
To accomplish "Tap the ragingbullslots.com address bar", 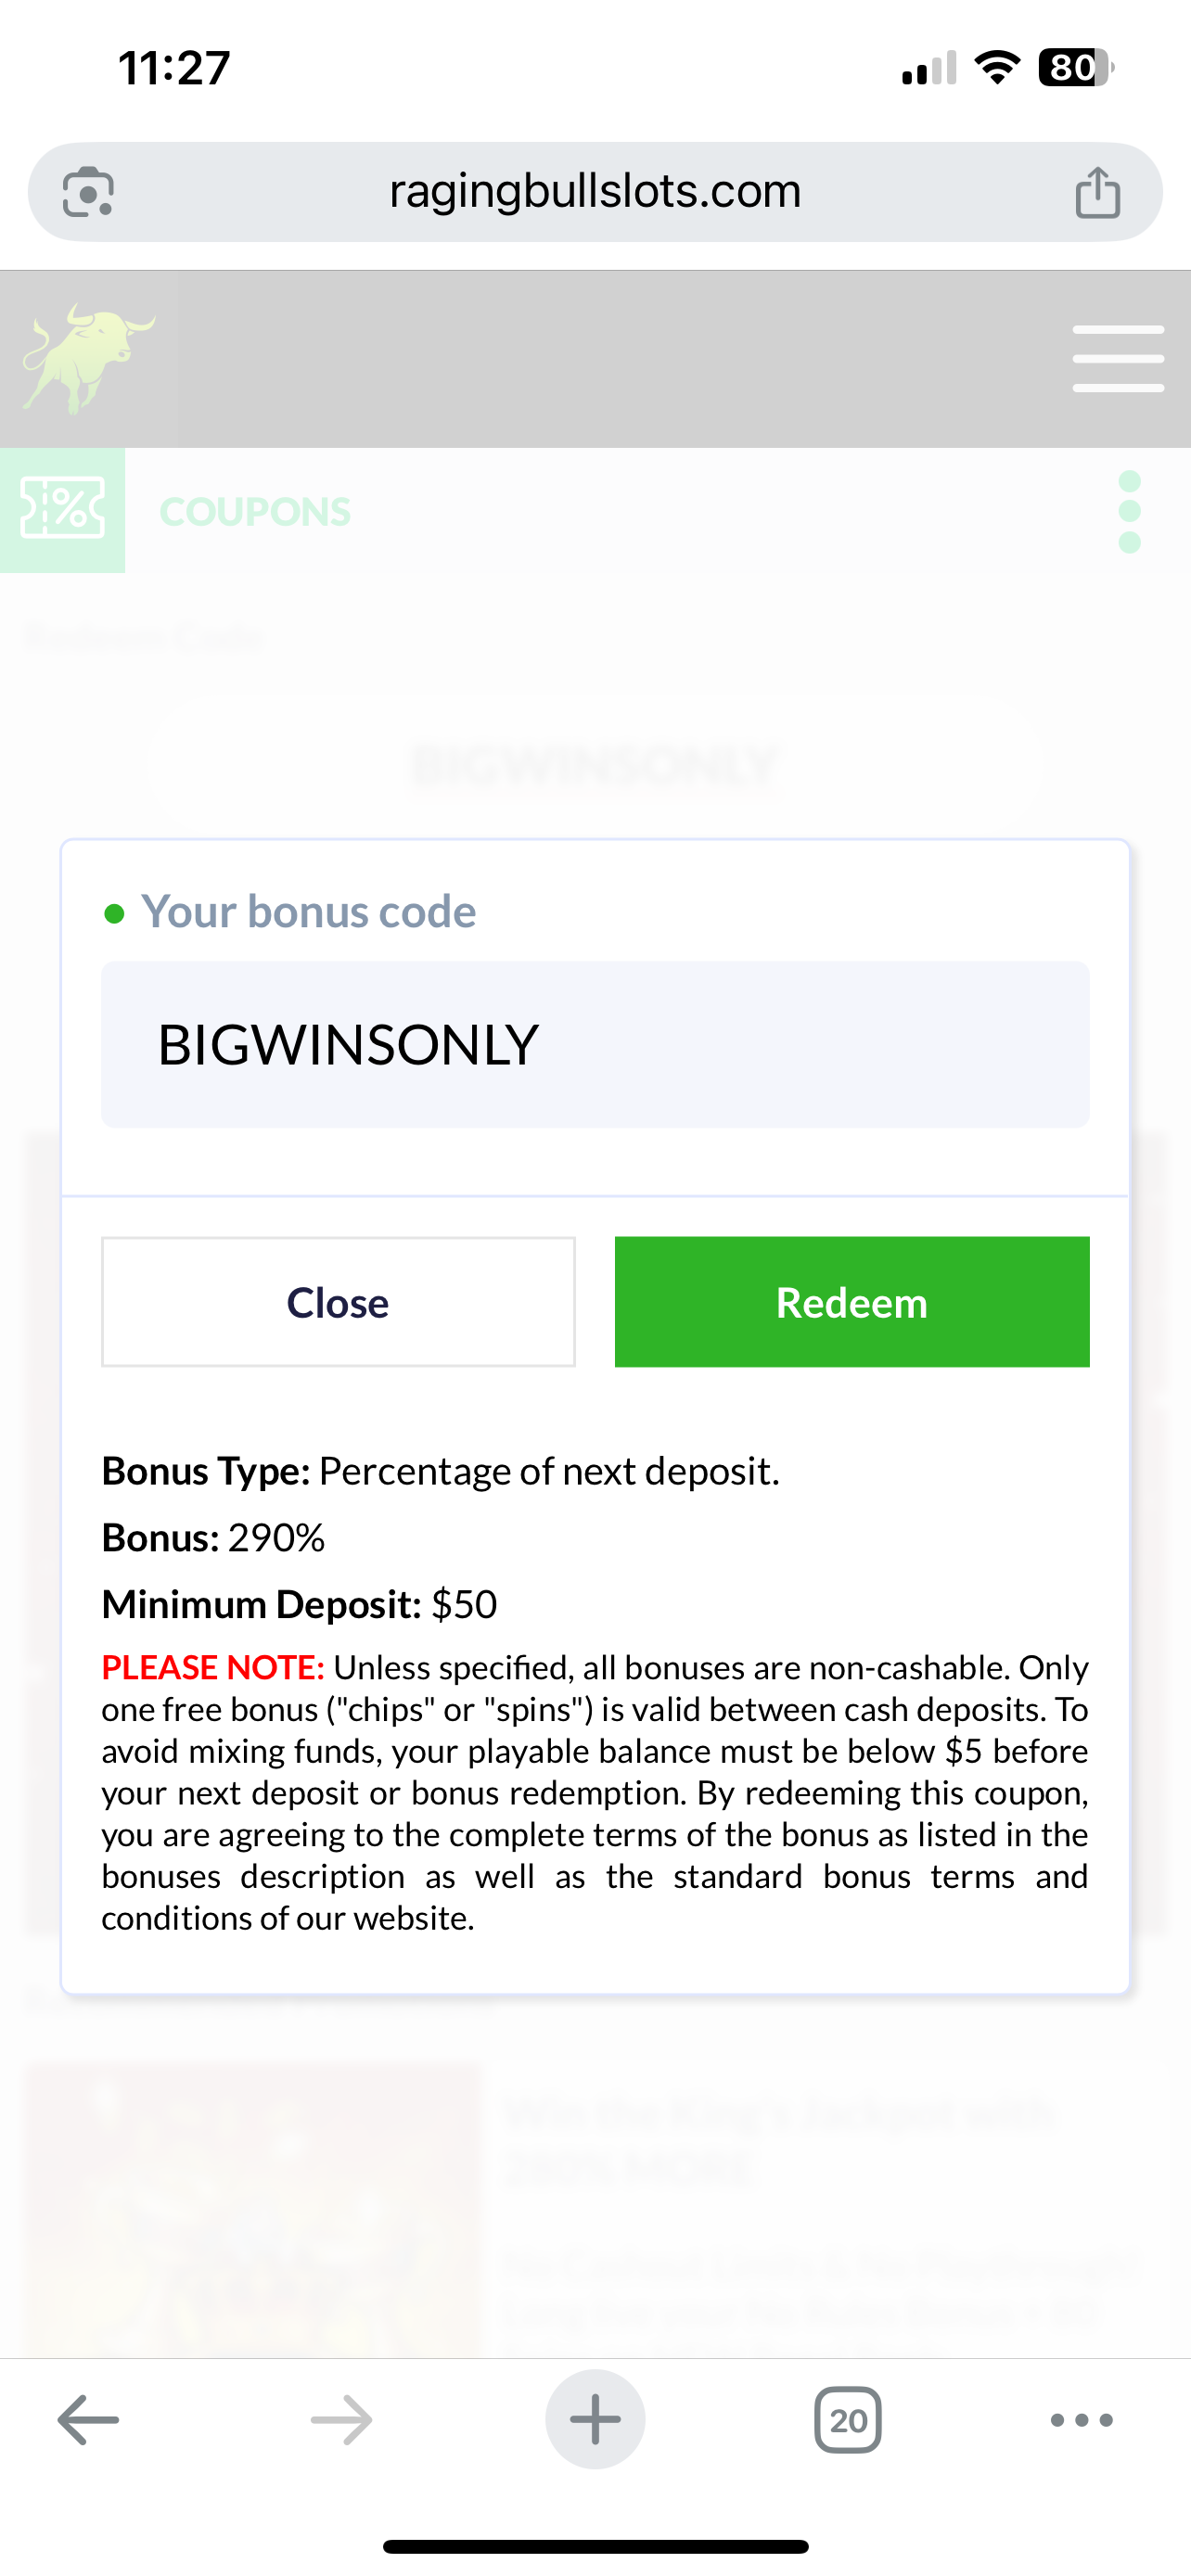I will coord(595,192).
